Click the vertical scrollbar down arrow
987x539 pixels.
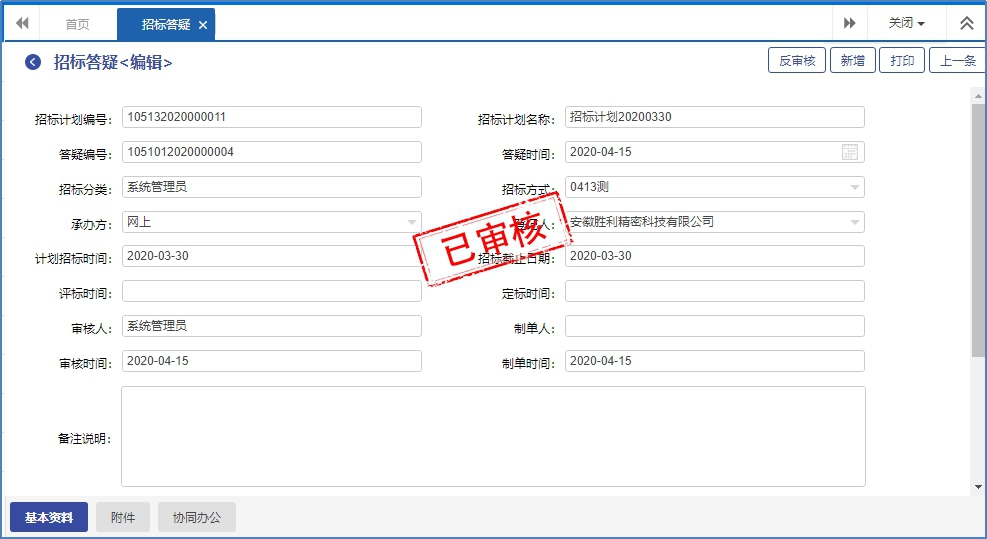click(x=978, y=487)
